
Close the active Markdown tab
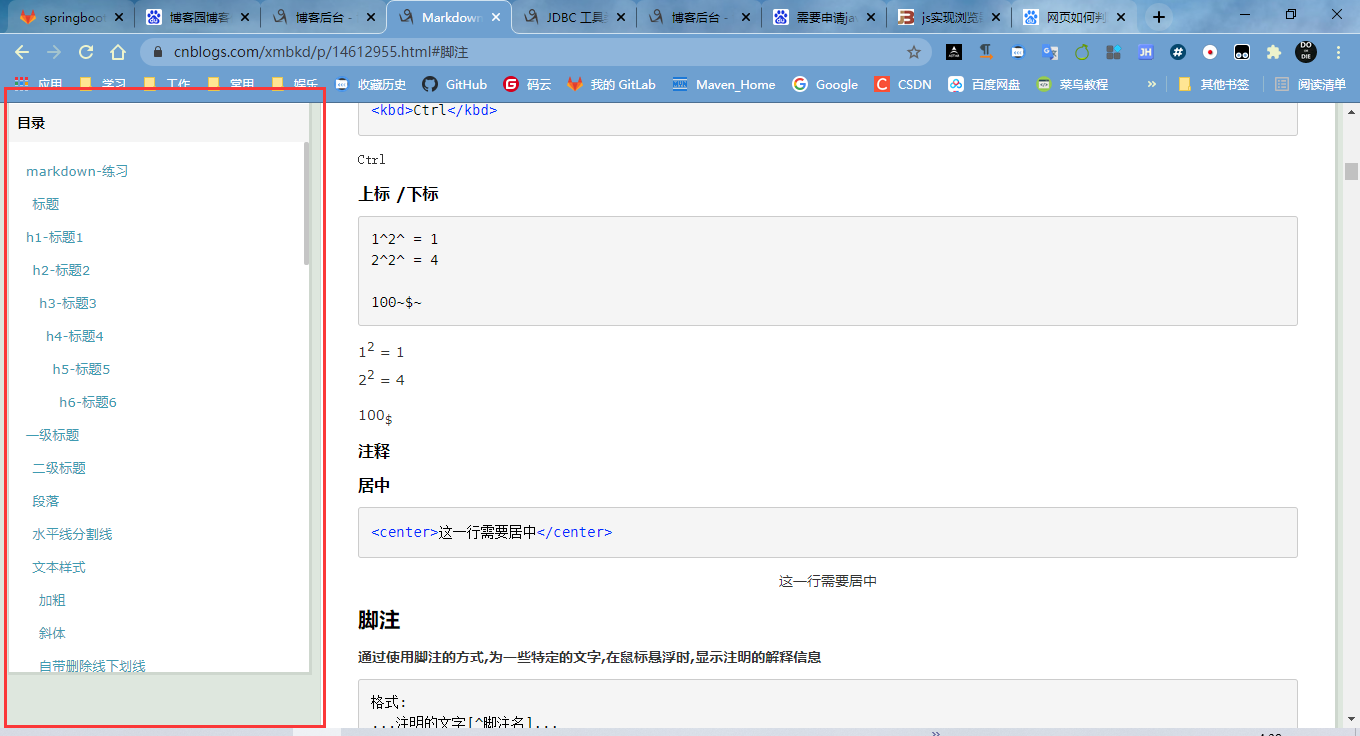coord(496,17)
